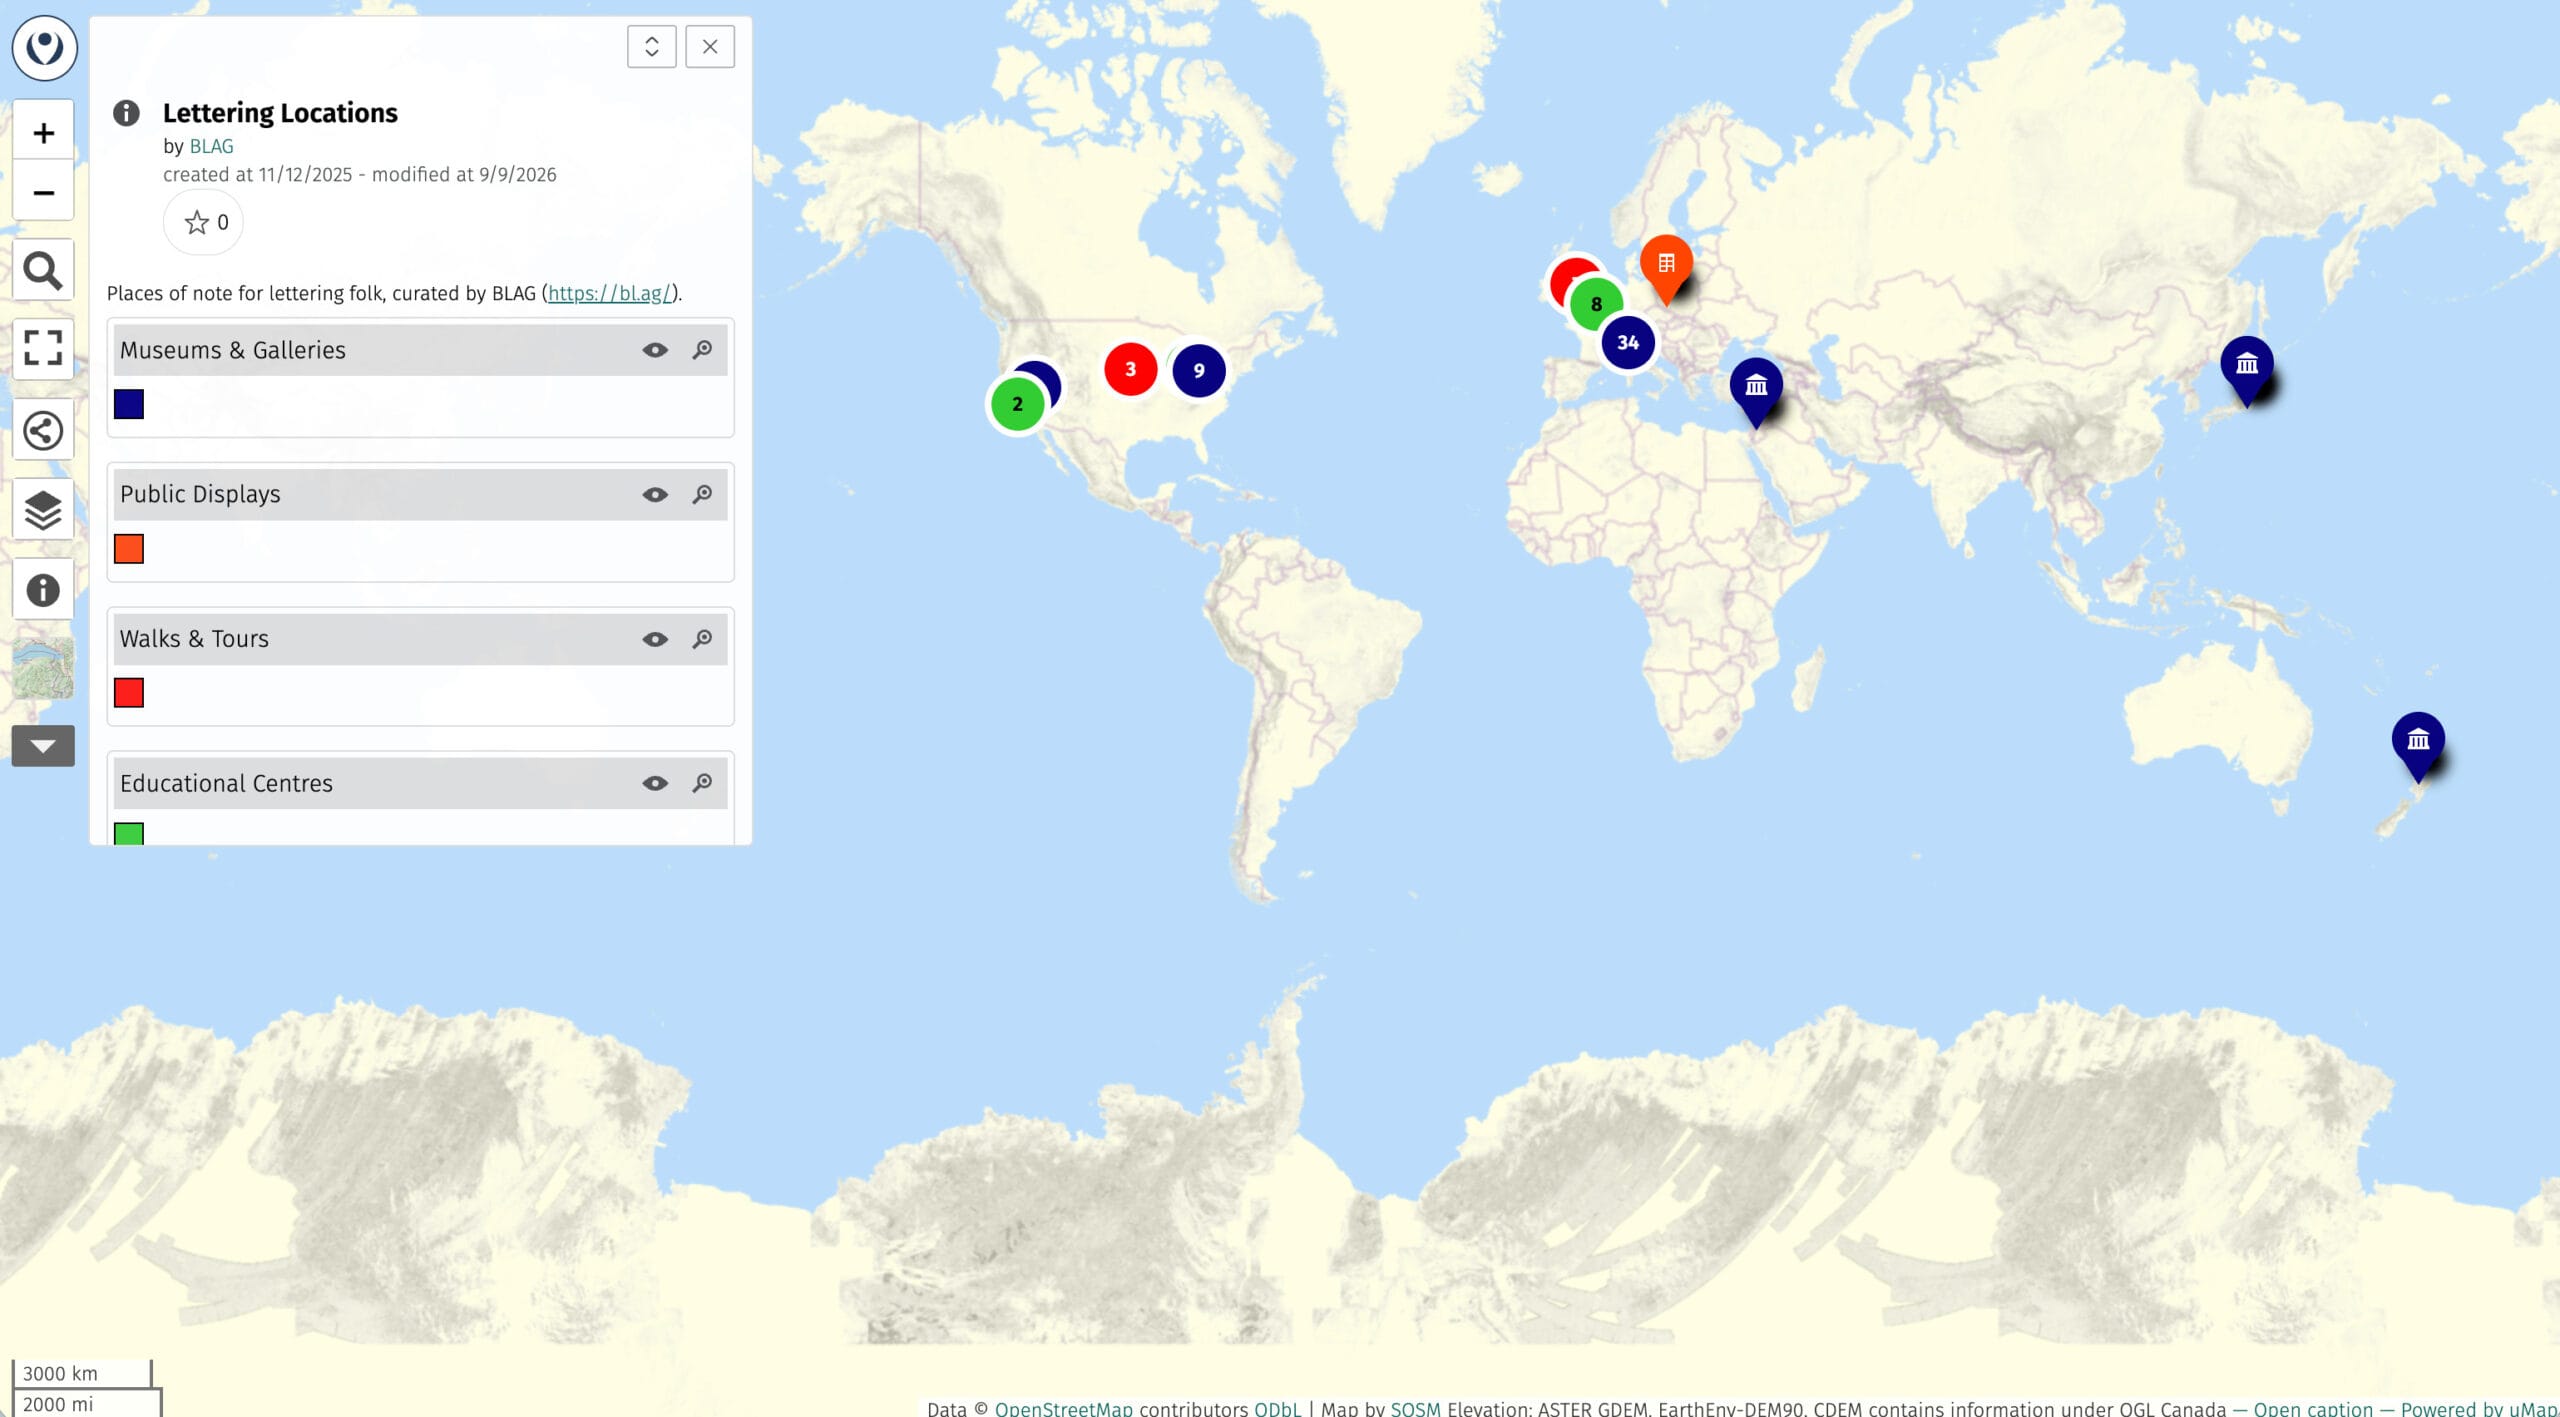This screenshot has width=2560, height=1417.
Task: Open the OpenStreetMap attribution link
Action: [1063, 1407]
